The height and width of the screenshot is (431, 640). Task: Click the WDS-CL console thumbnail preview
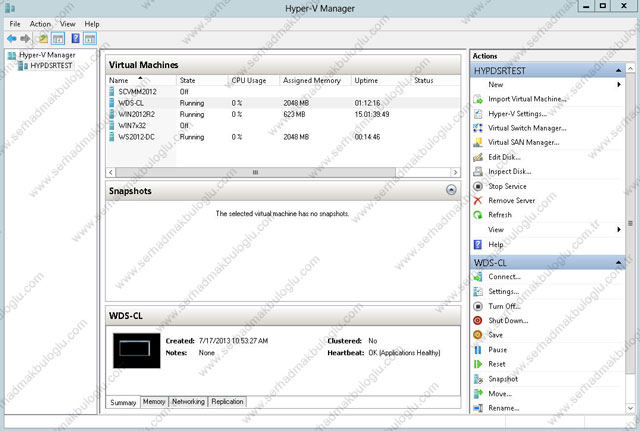coord(136,351)
